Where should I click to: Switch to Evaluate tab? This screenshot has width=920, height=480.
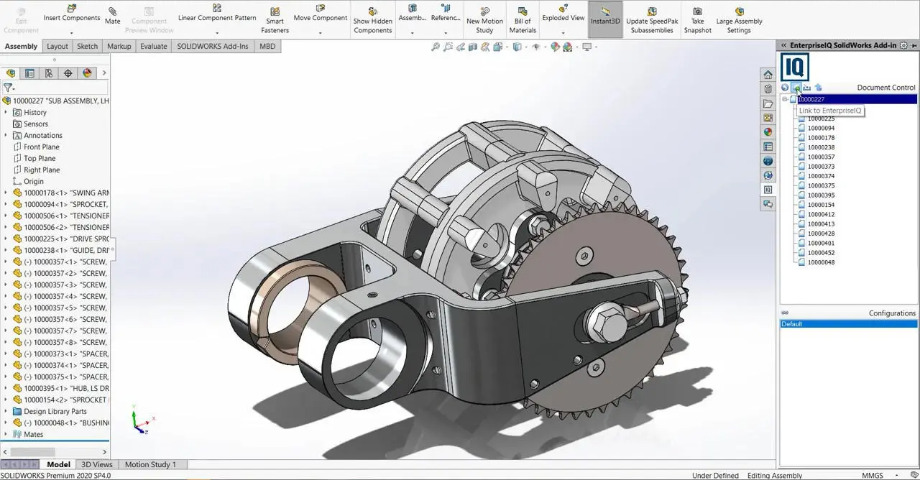coord(154,46)
